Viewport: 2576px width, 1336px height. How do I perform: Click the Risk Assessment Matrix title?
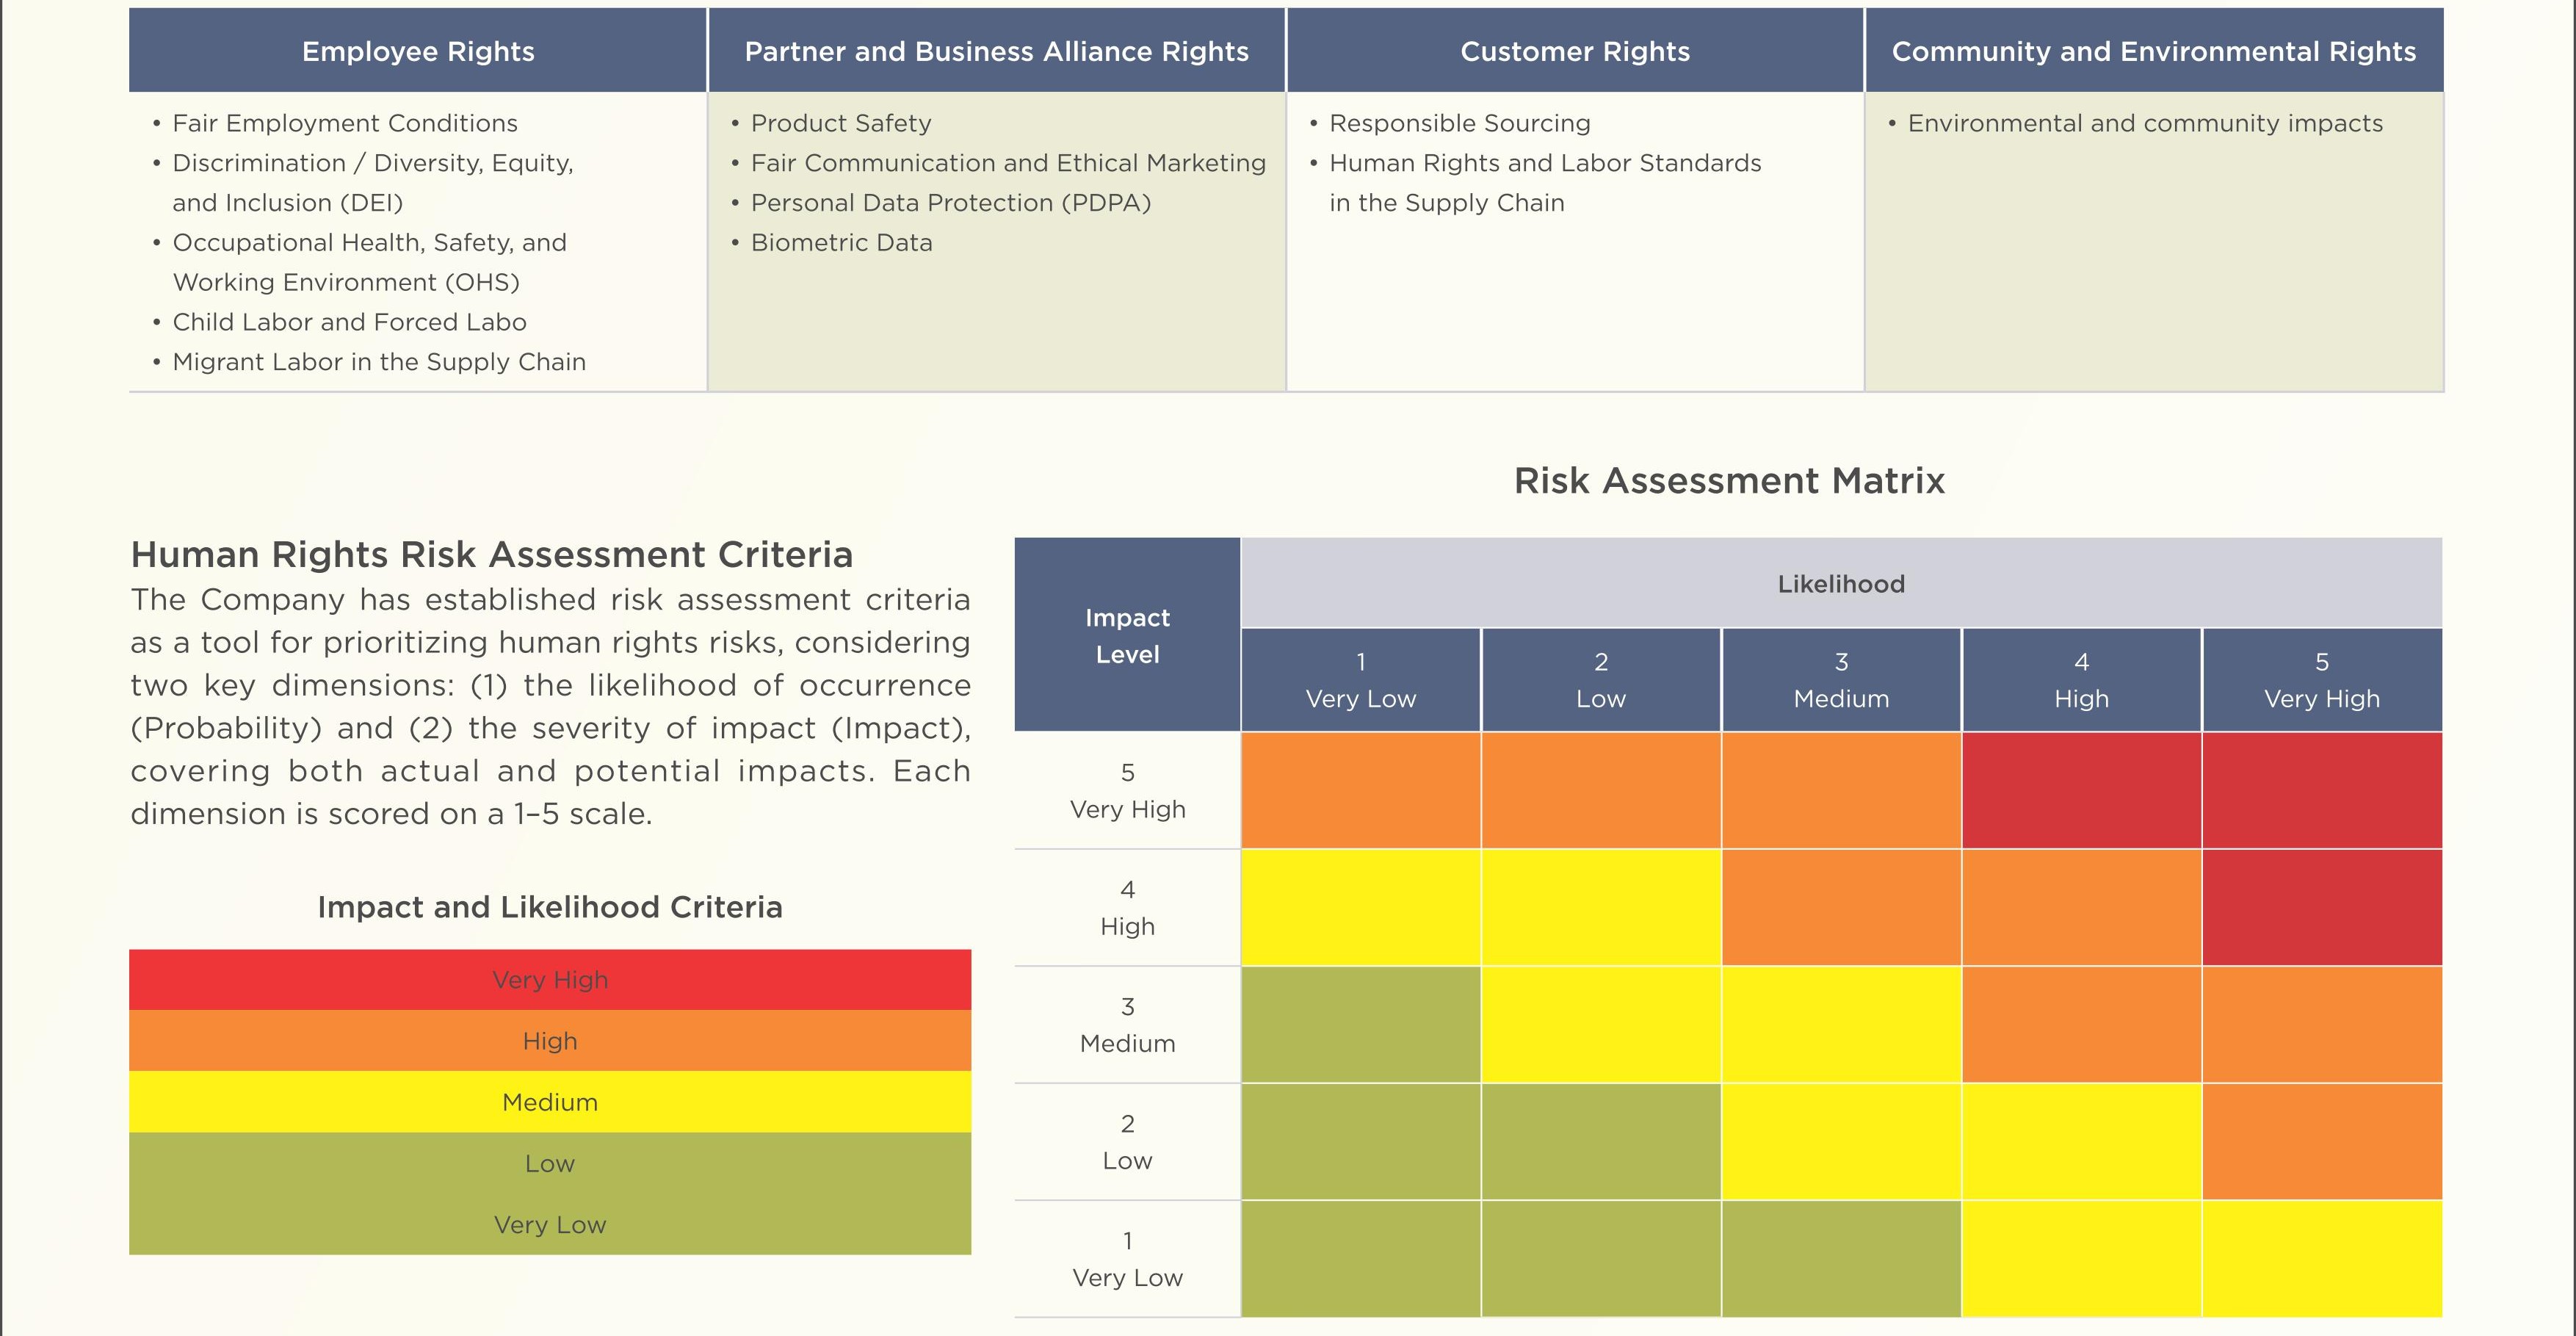coord(1729,481)
